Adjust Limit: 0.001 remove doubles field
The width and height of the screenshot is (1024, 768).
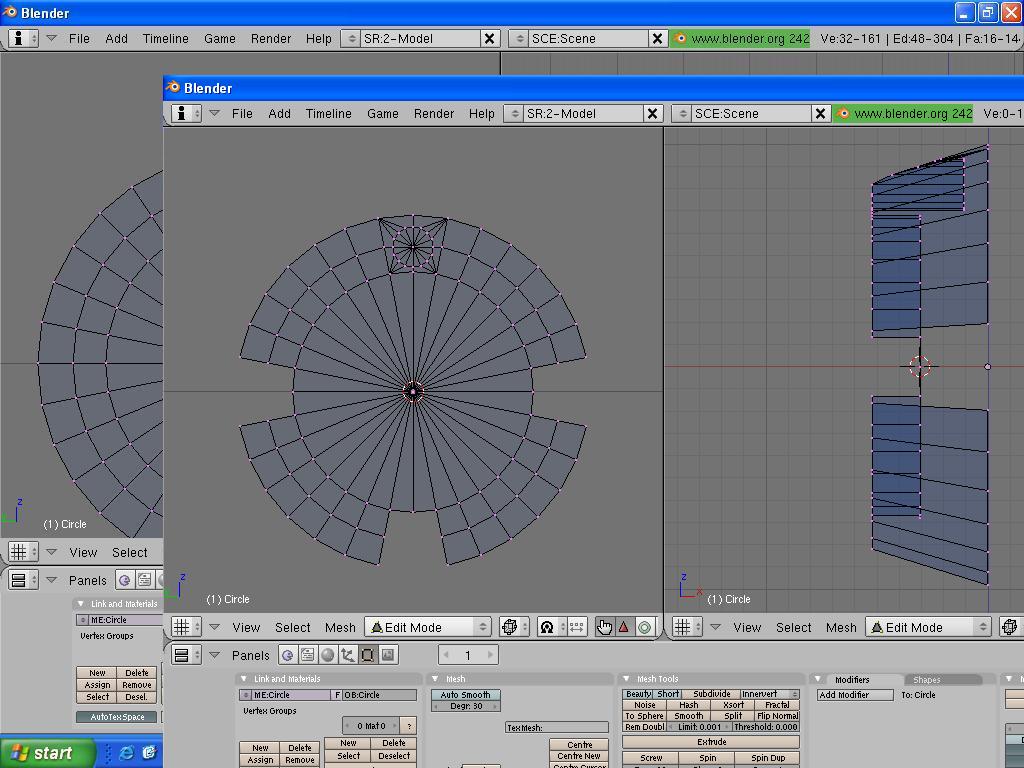699,727
